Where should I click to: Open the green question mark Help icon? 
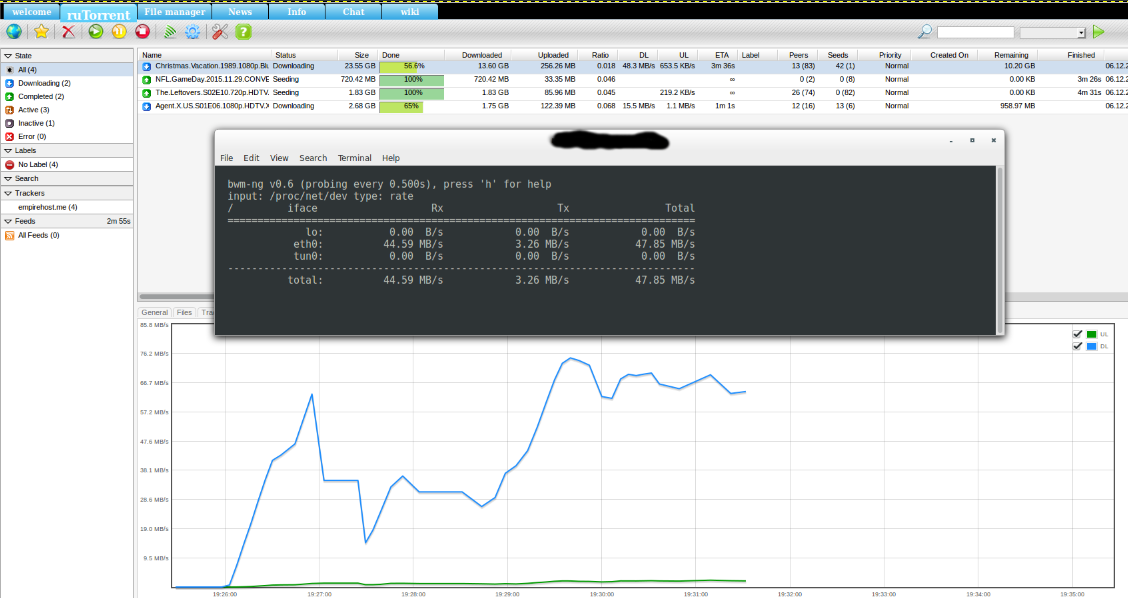tap(244, 32)
